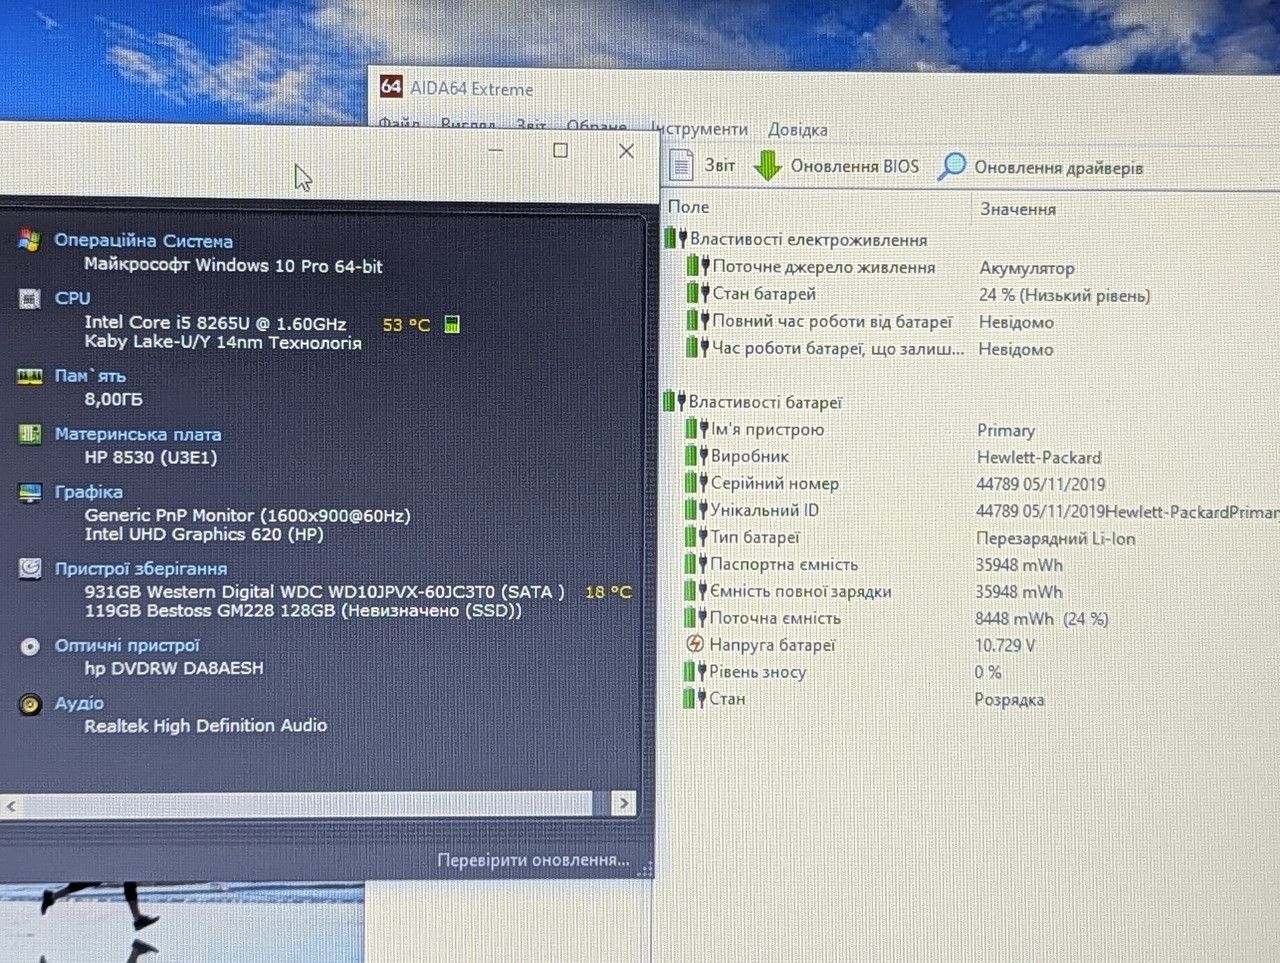The image size is (1280, 963).
Task: Click the Акумулятор value
Action: click(1027, 268)
